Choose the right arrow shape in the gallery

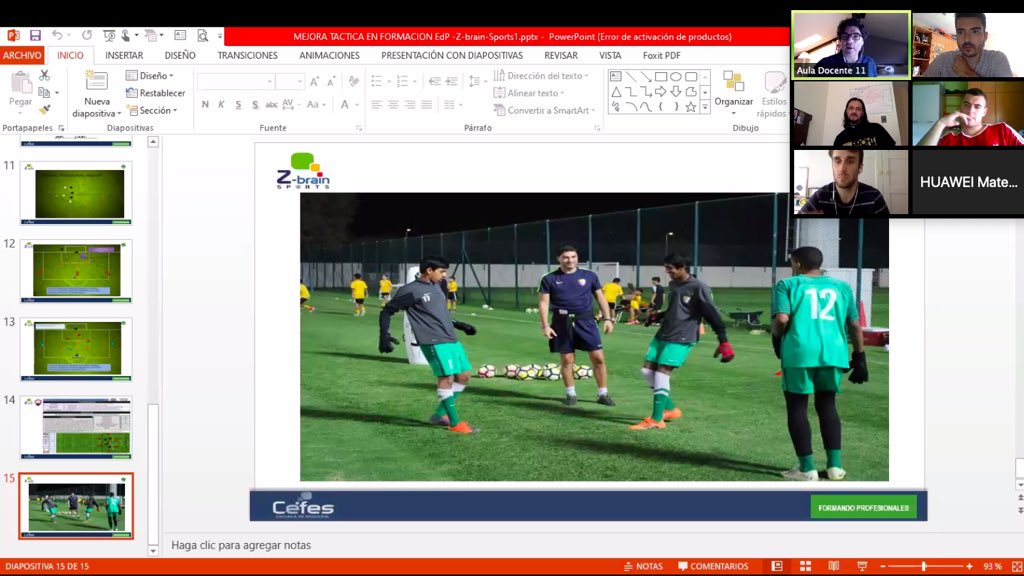(661, 92)
